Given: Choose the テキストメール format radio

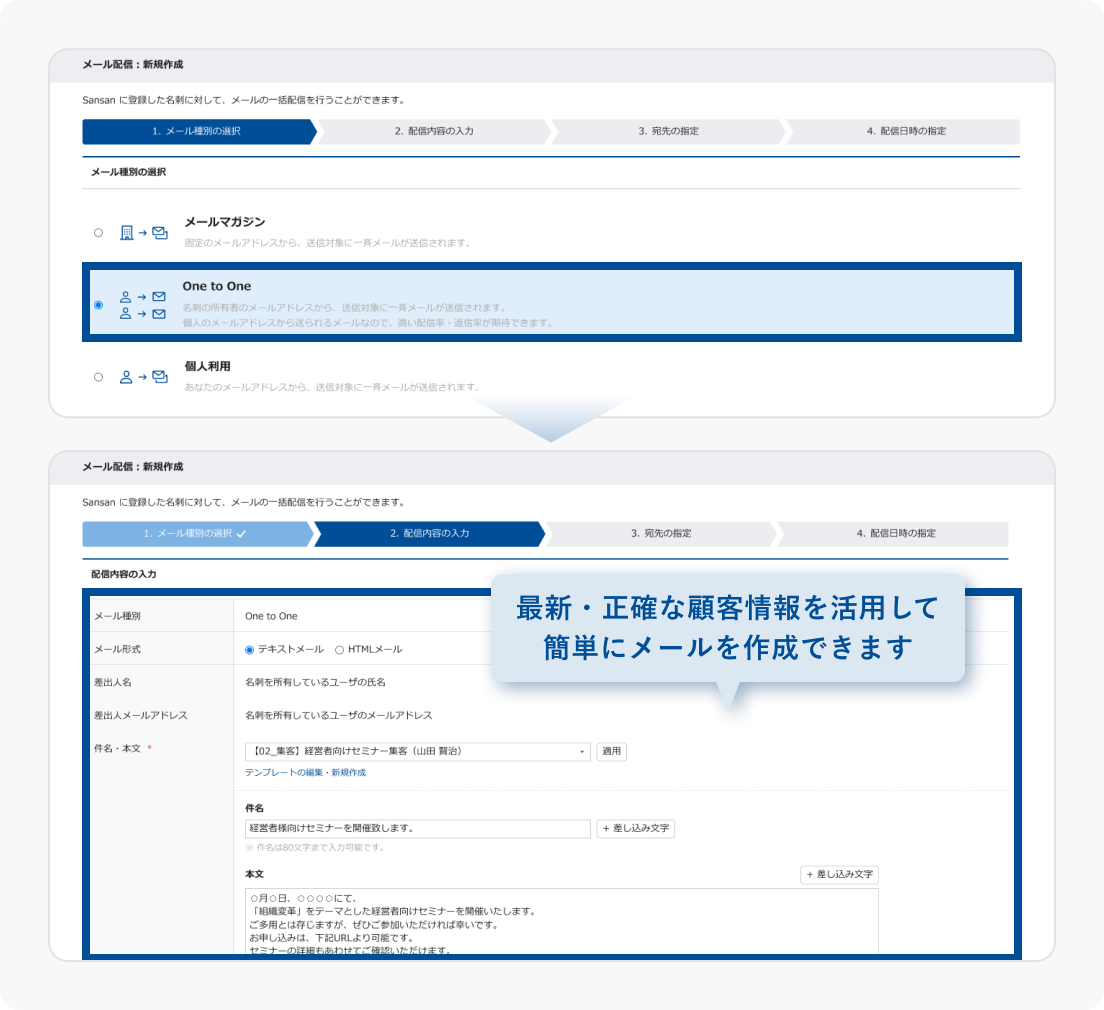Looking at the screenshot, I should pos(249,650).
